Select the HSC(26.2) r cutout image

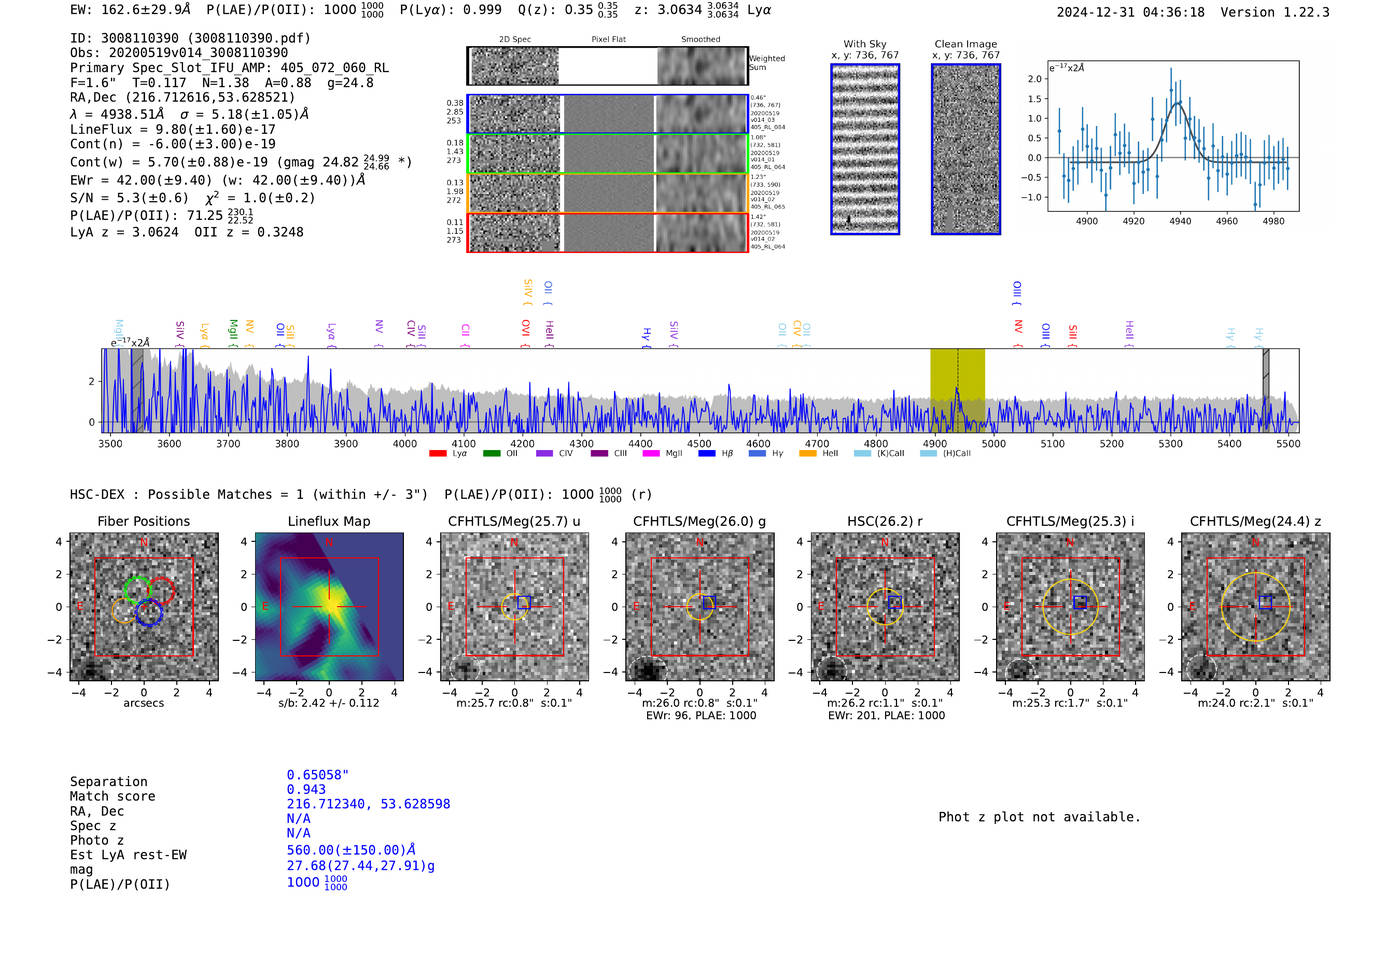[885, 607]
